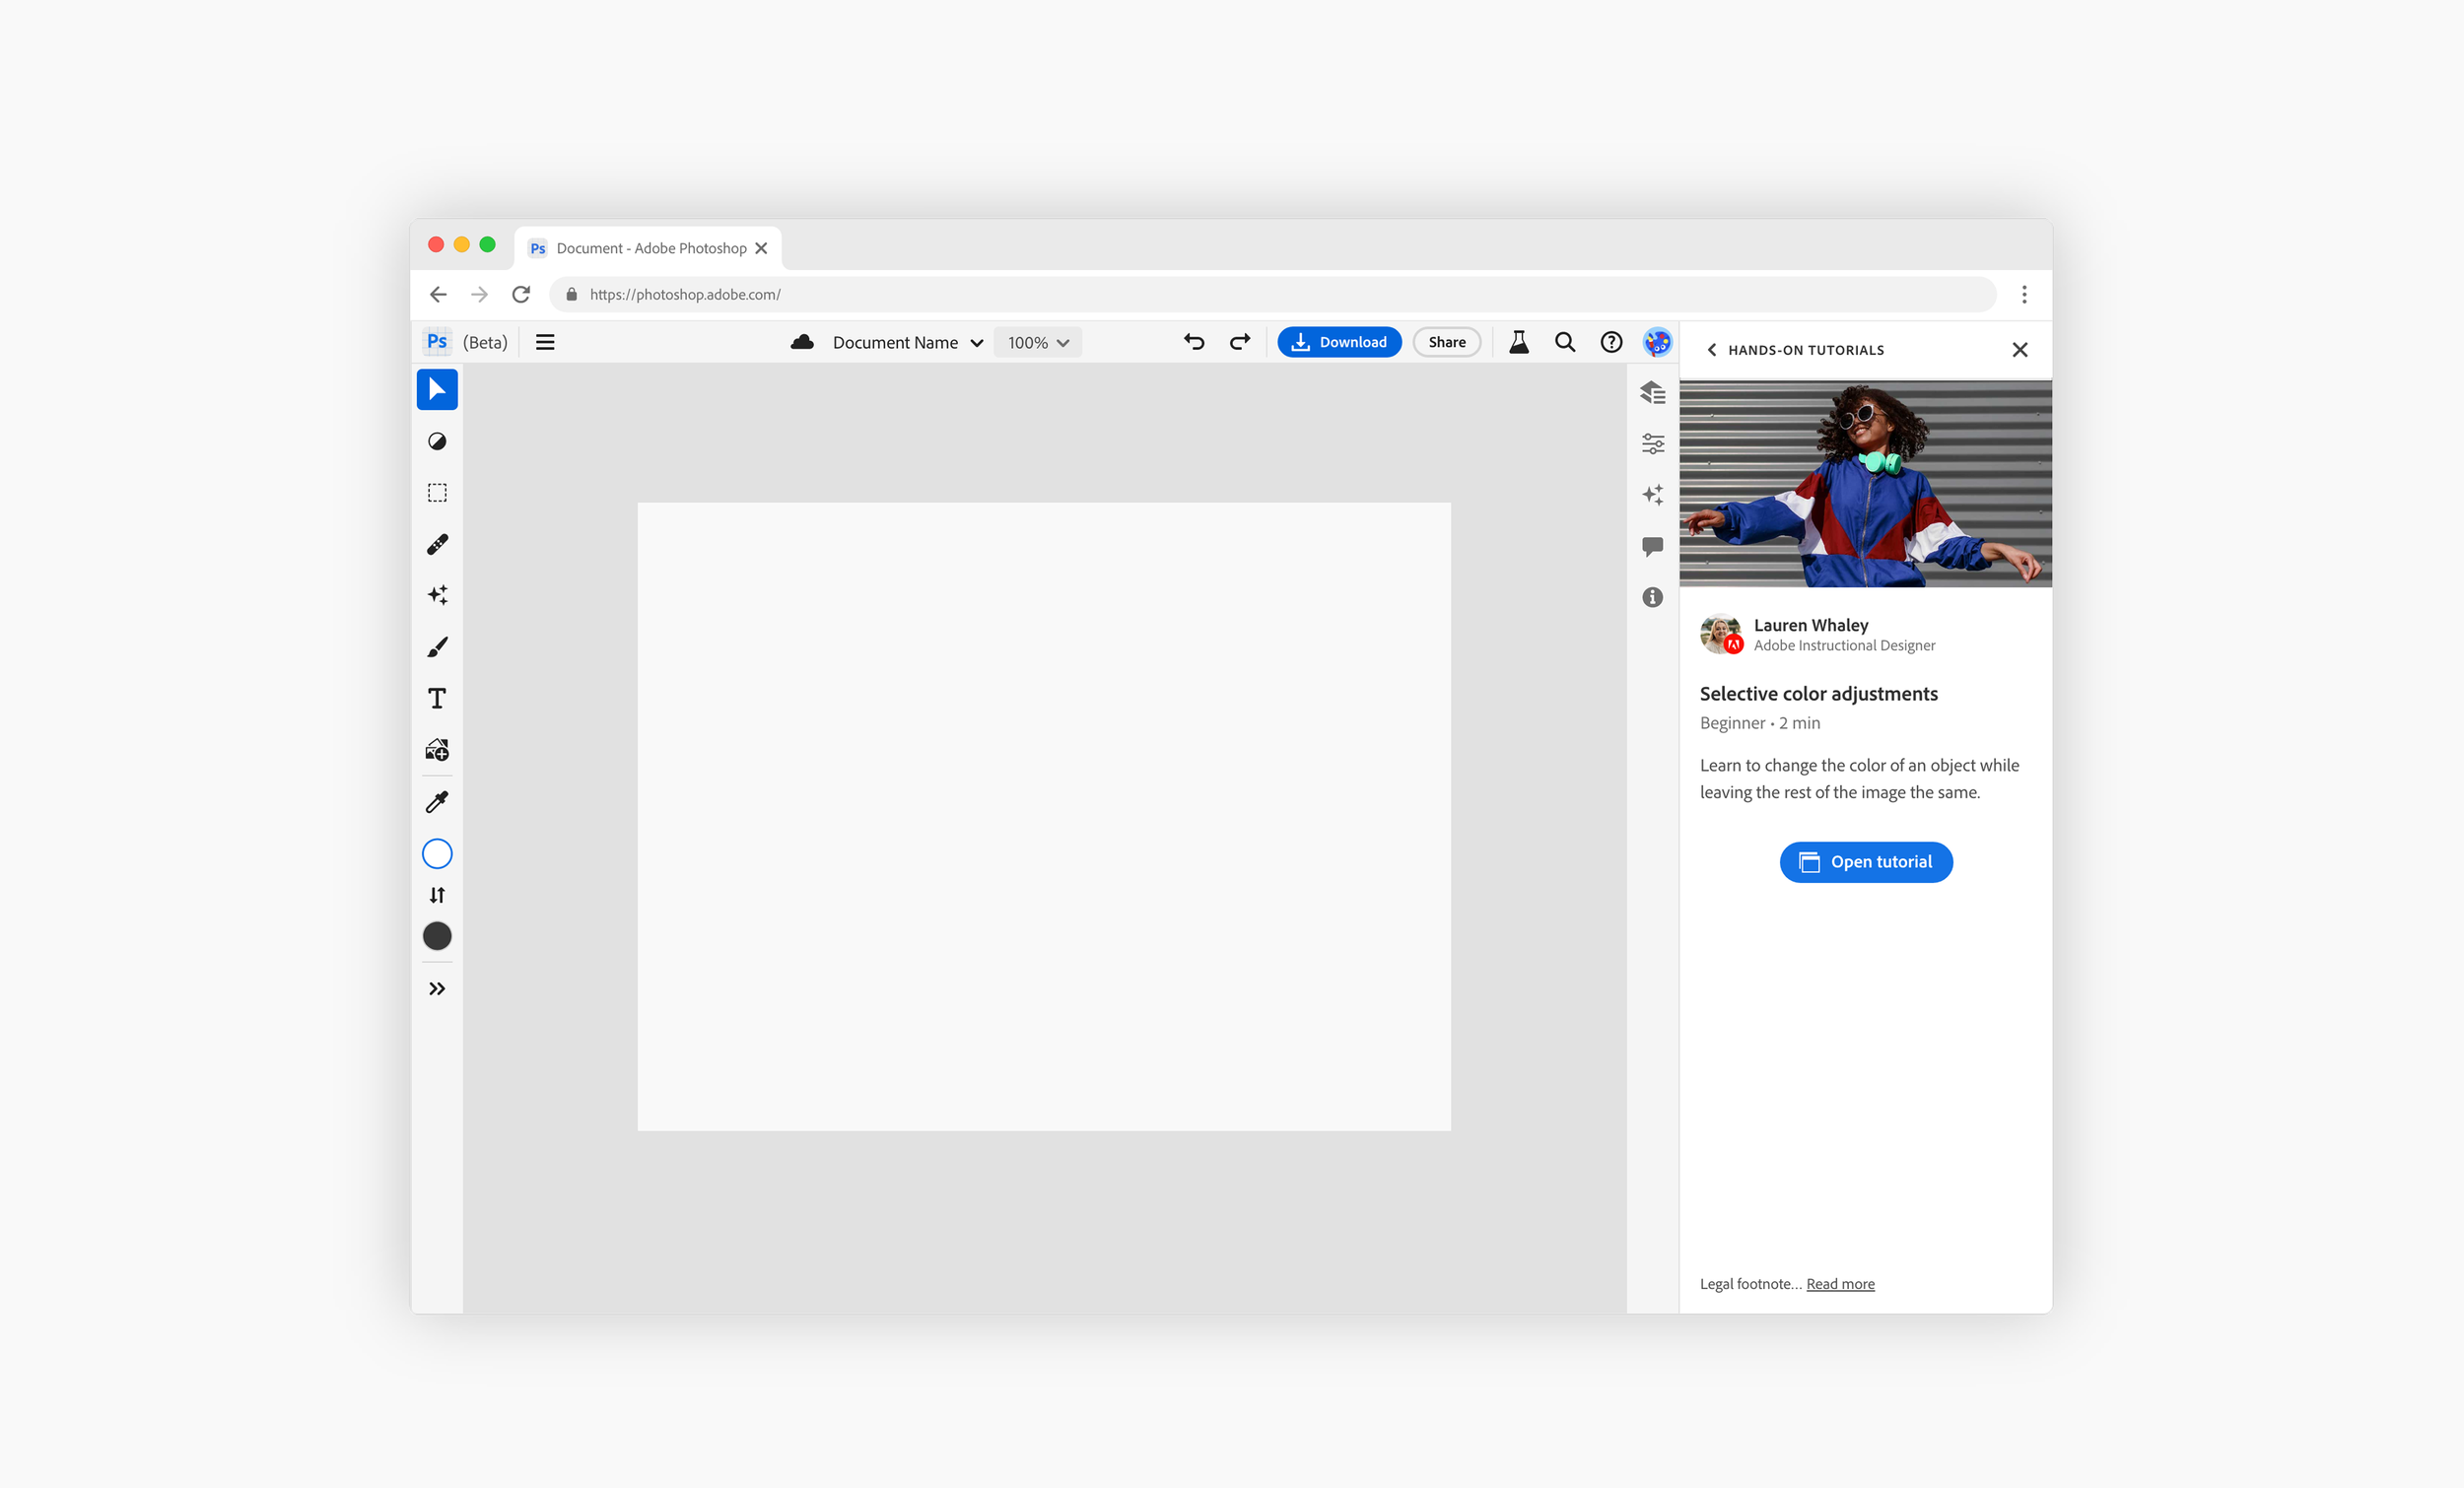Open the Layers panel icon
Viewport: 2464px width, 1488px height.
click(x=1652, y=393)
